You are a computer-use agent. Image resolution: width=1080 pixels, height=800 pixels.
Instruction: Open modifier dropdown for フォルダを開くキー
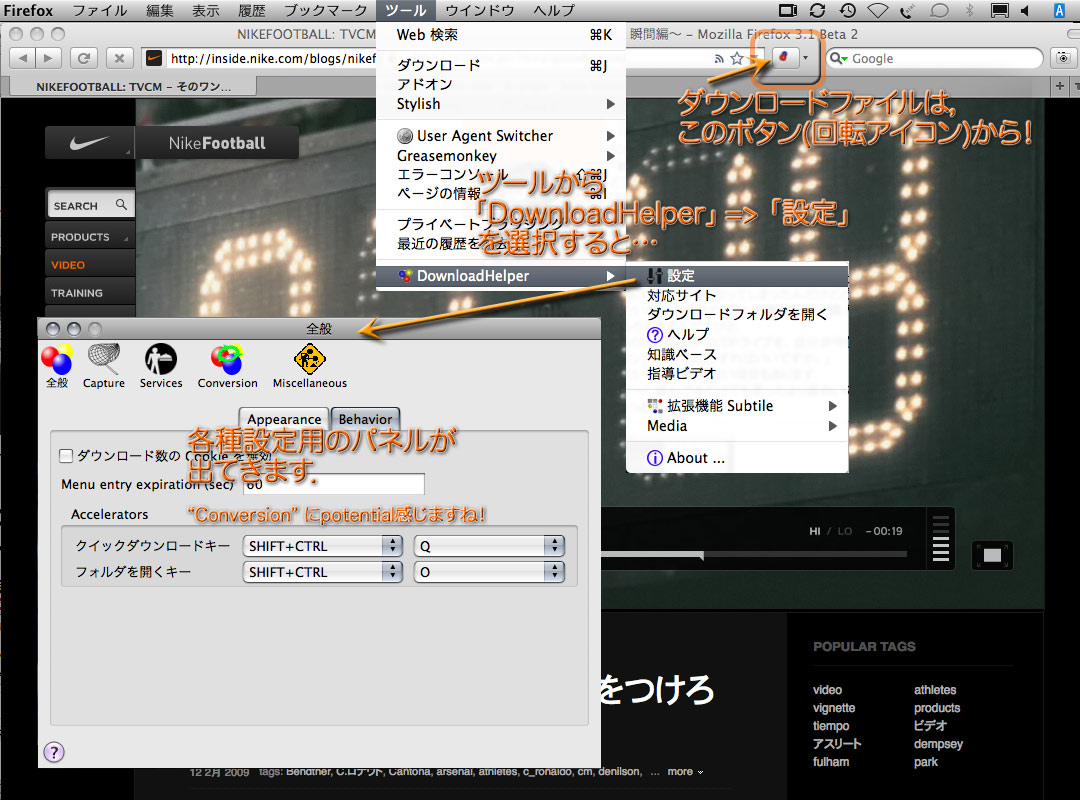[x=322, y=572]
